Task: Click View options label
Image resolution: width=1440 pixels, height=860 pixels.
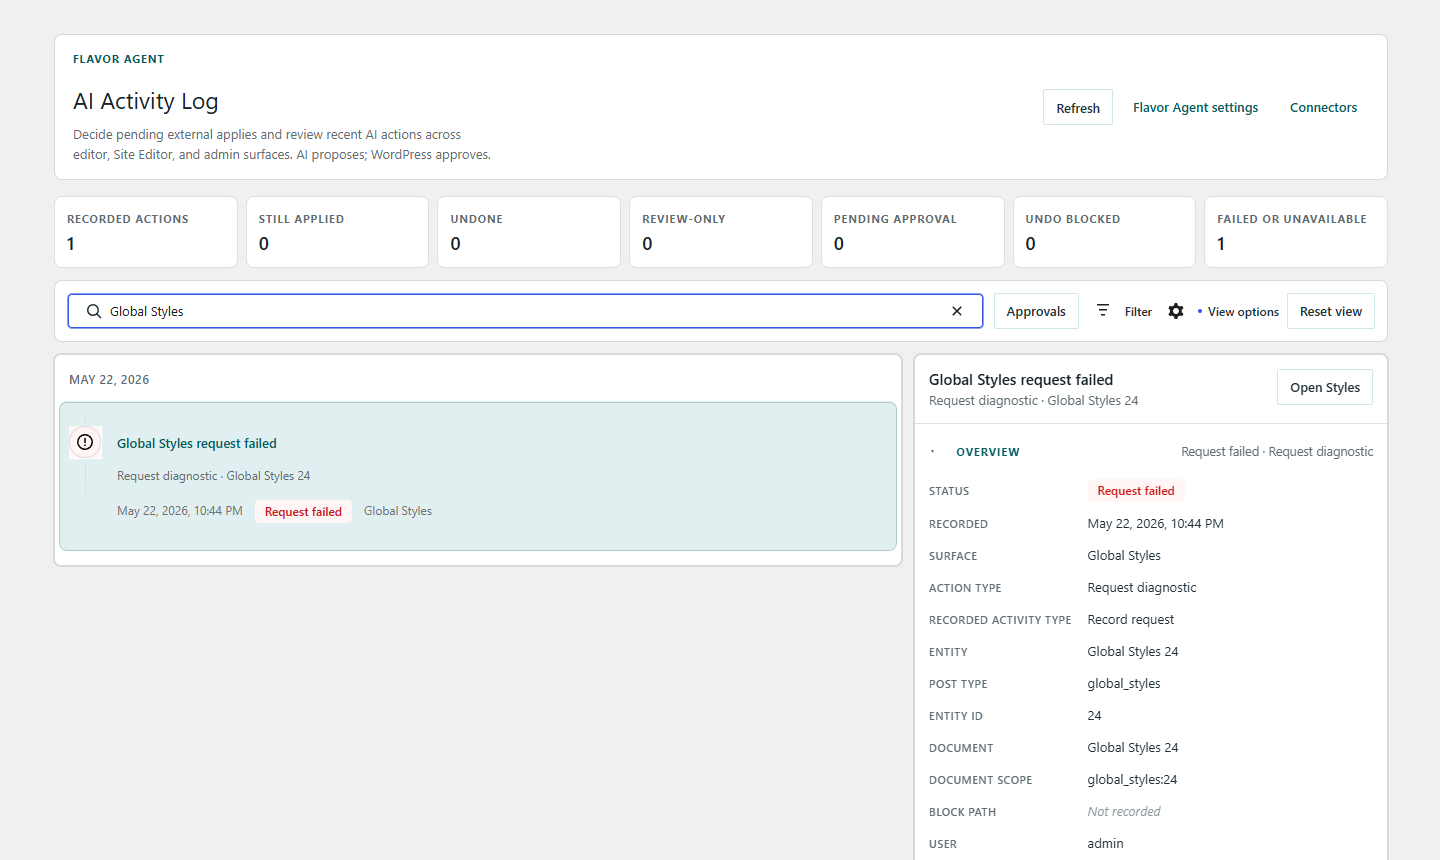Action: pos(1243,312)
